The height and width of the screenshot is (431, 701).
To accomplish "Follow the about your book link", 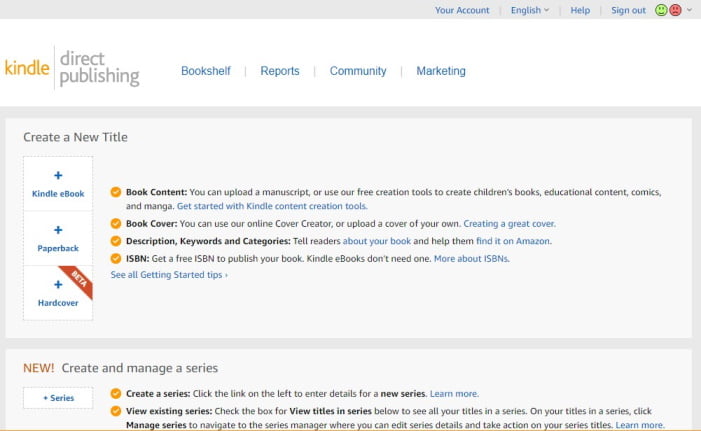I will click(x=376, y=241).
